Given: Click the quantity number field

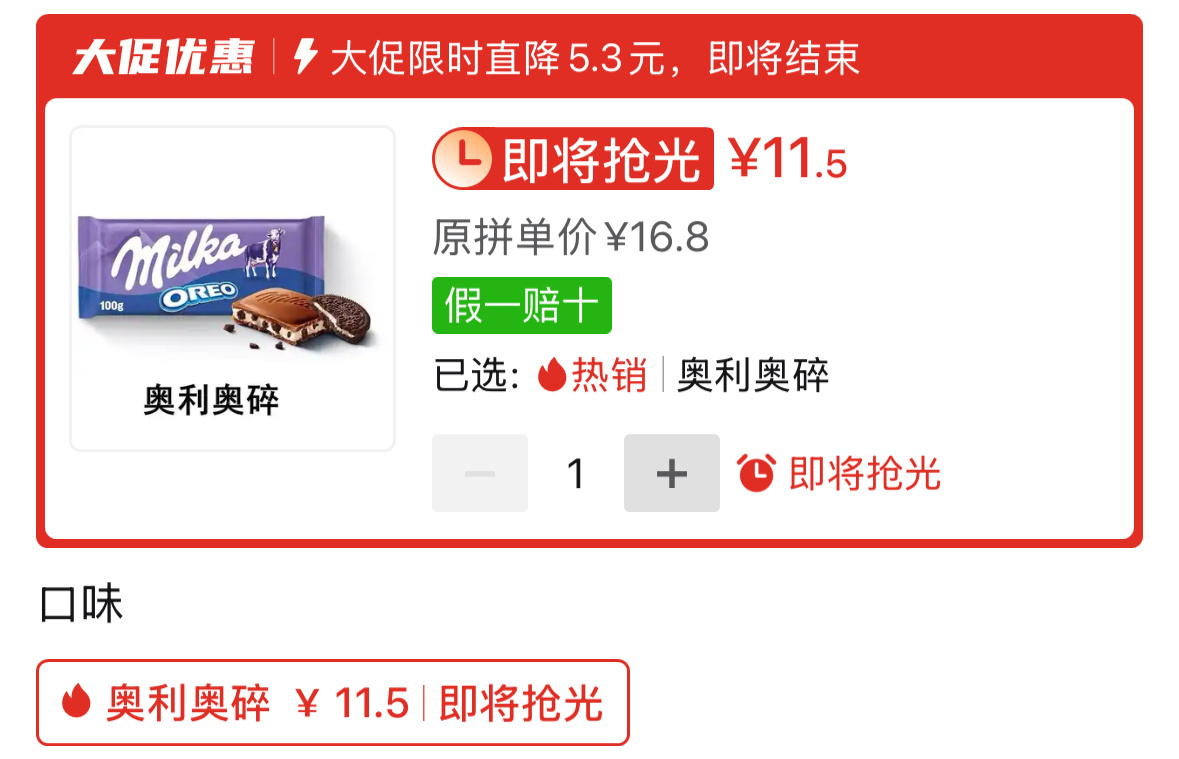Looking at the screenshot, I should point(576,473).
